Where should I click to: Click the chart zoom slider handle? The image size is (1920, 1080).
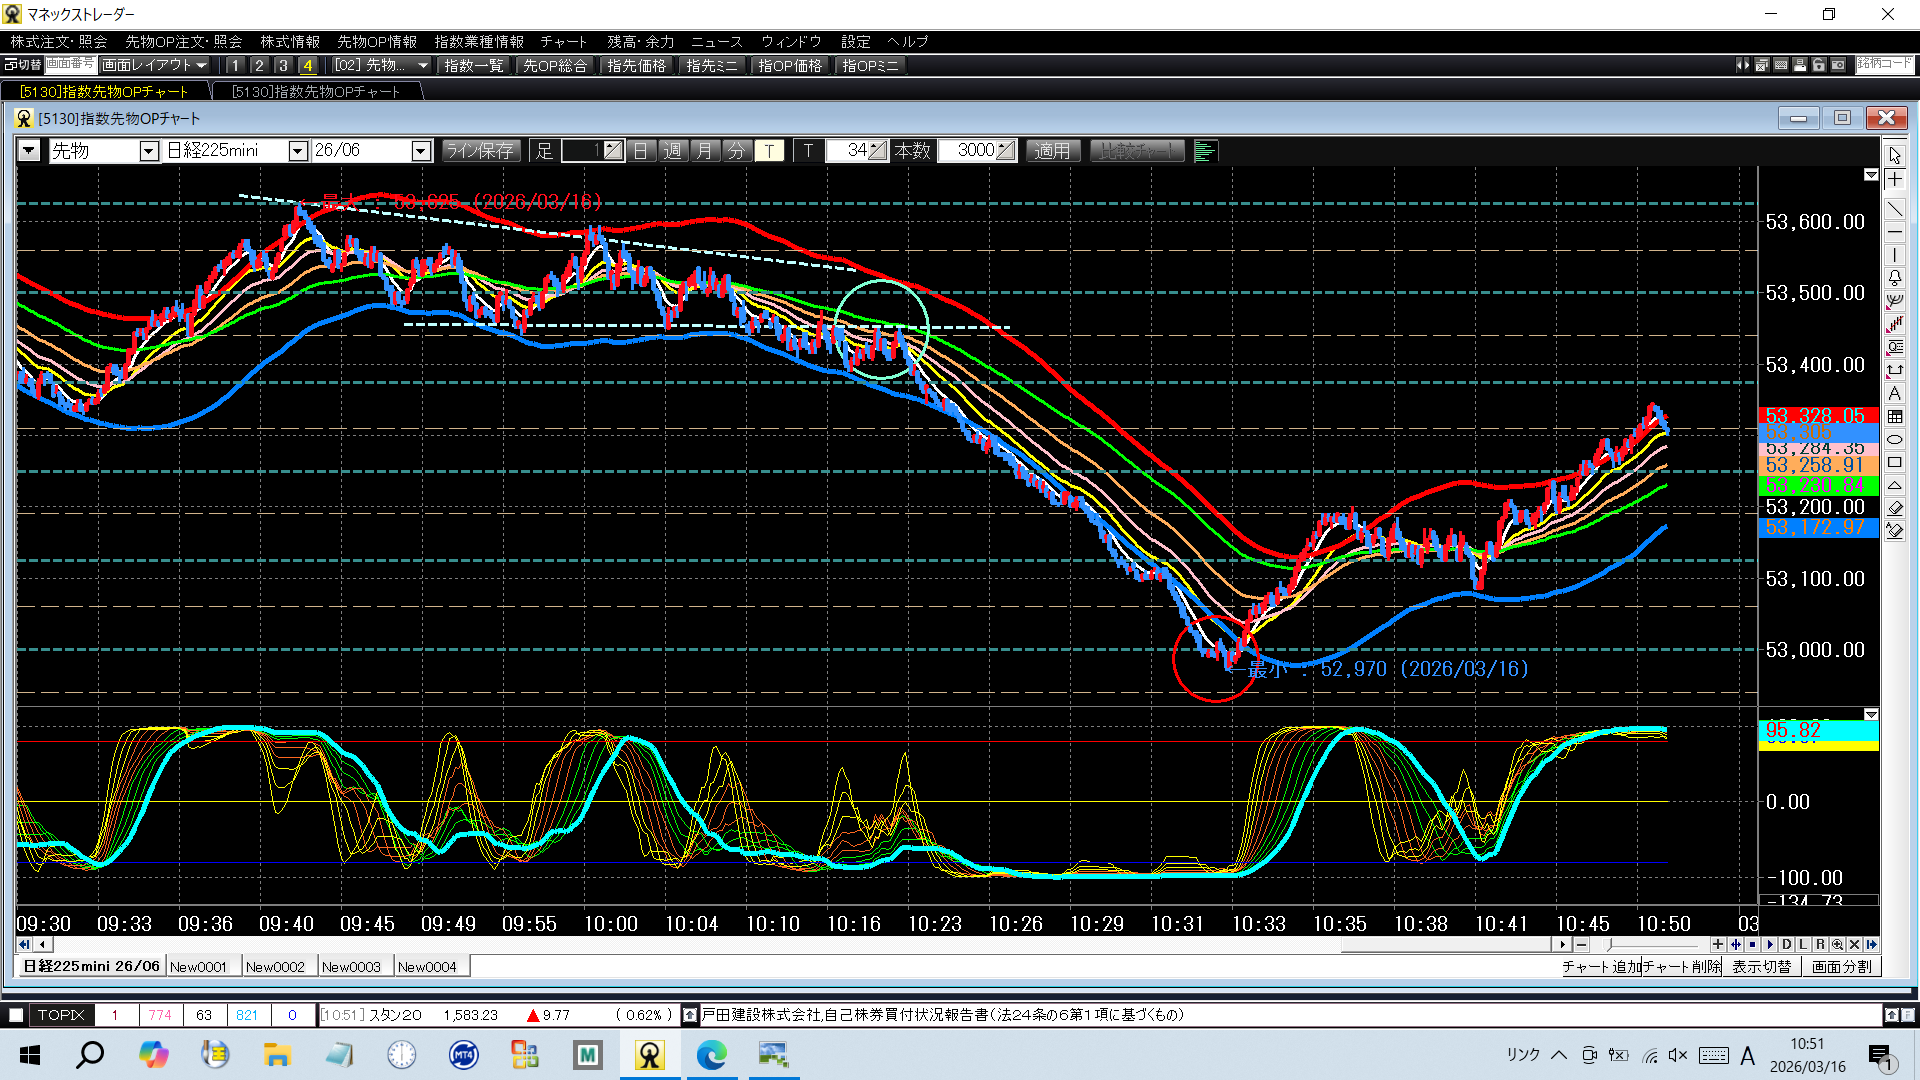1609,944
